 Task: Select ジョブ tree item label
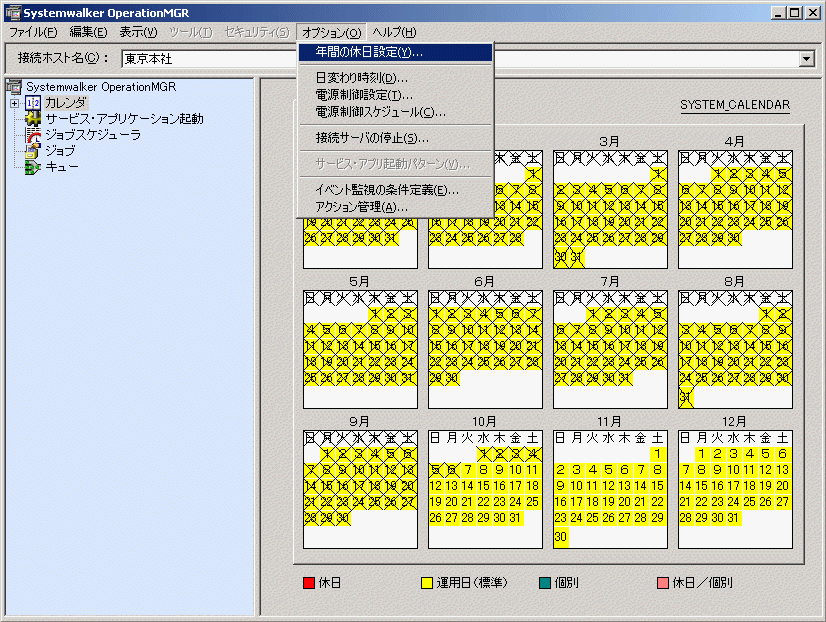(60, 151)
